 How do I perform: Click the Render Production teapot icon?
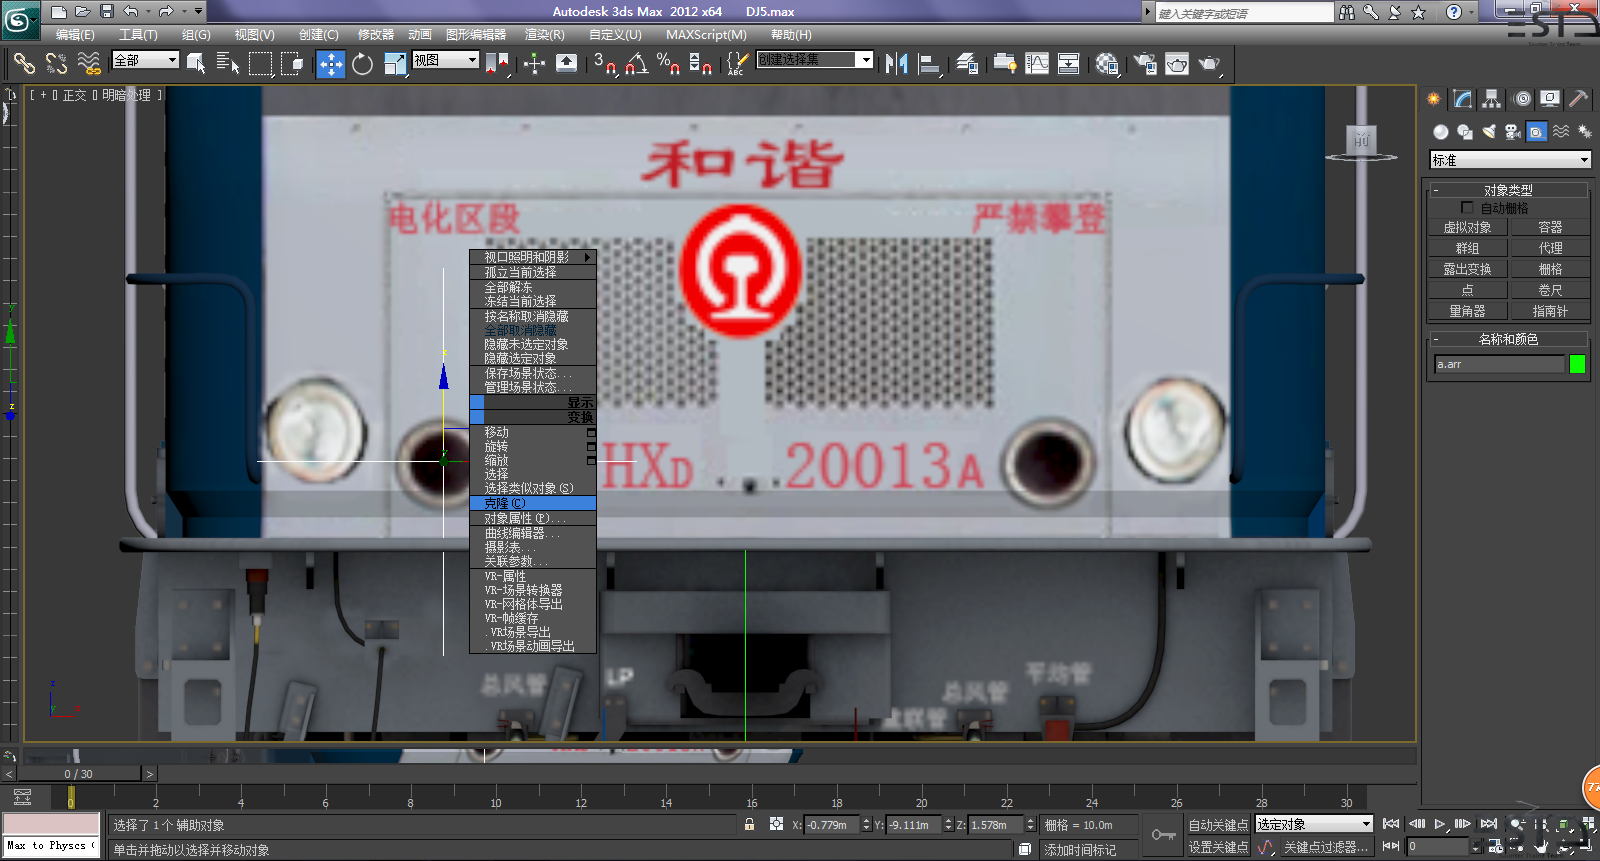coord(1209,64)
